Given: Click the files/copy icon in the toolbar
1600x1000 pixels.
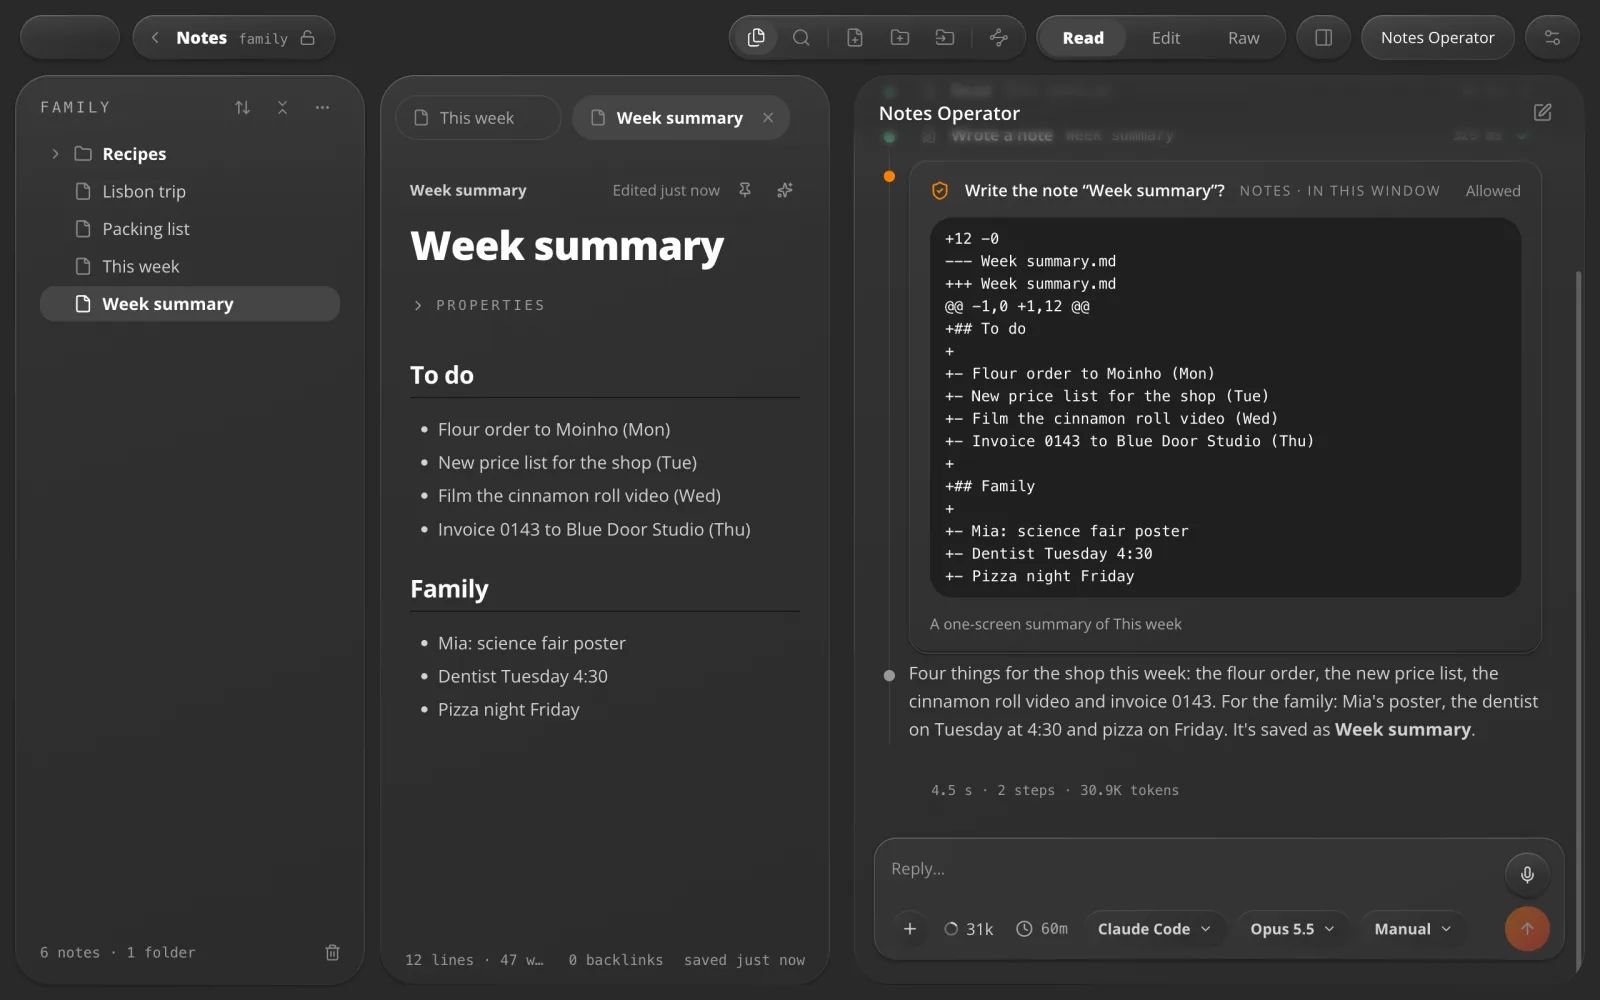Looking at the screenshot, I should (x=756, y=38).
